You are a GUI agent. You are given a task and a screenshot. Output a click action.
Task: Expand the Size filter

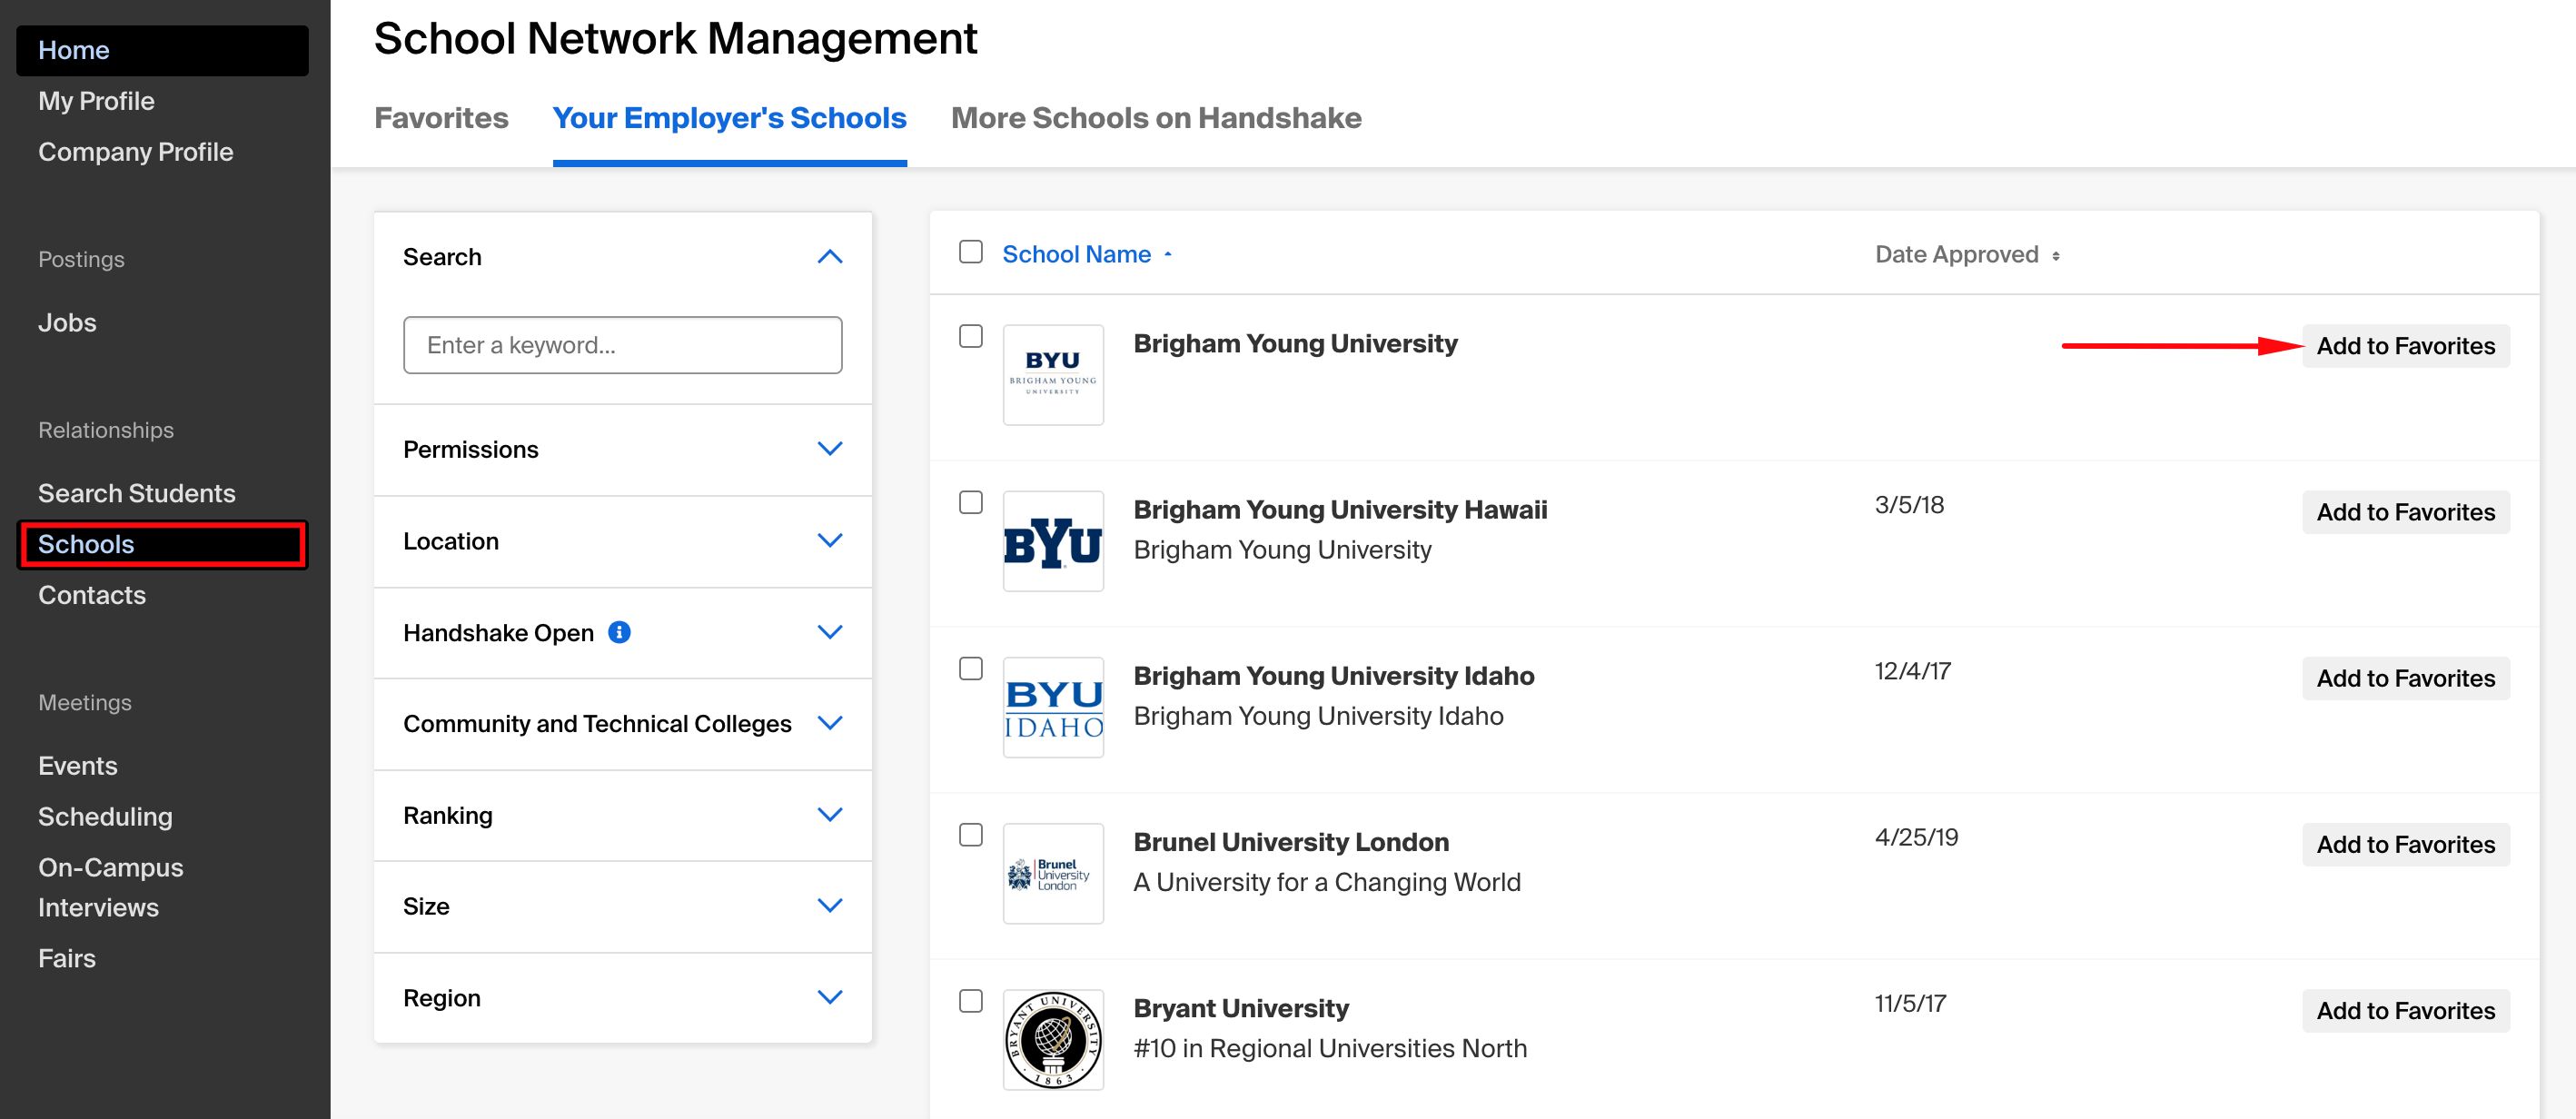coord(829,906)
